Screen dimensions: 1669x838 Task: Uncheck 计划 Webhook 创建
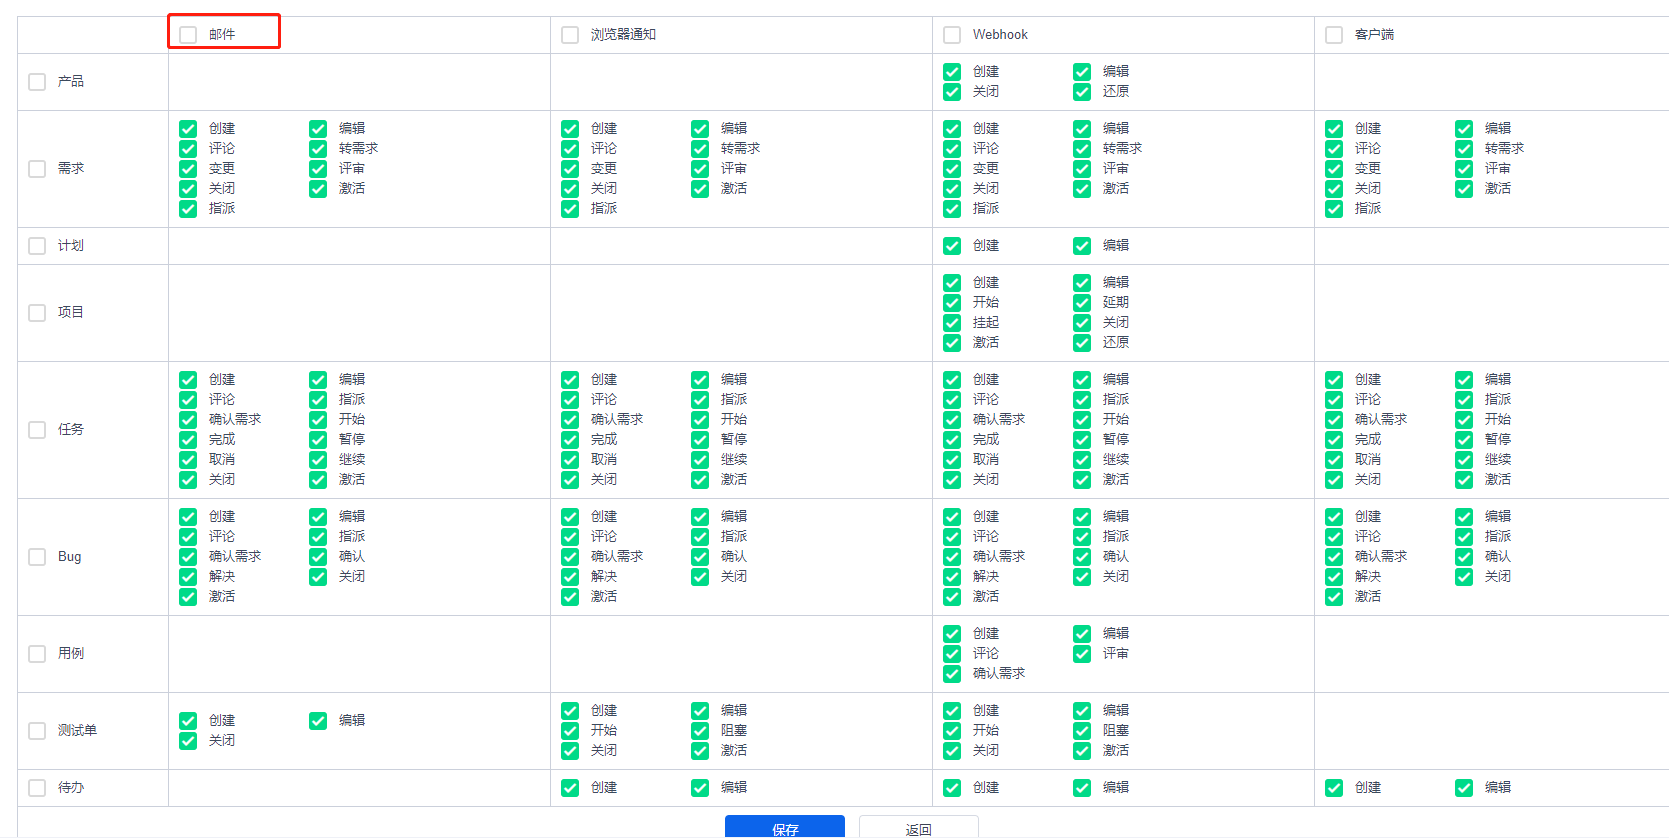tap(952, 246)
